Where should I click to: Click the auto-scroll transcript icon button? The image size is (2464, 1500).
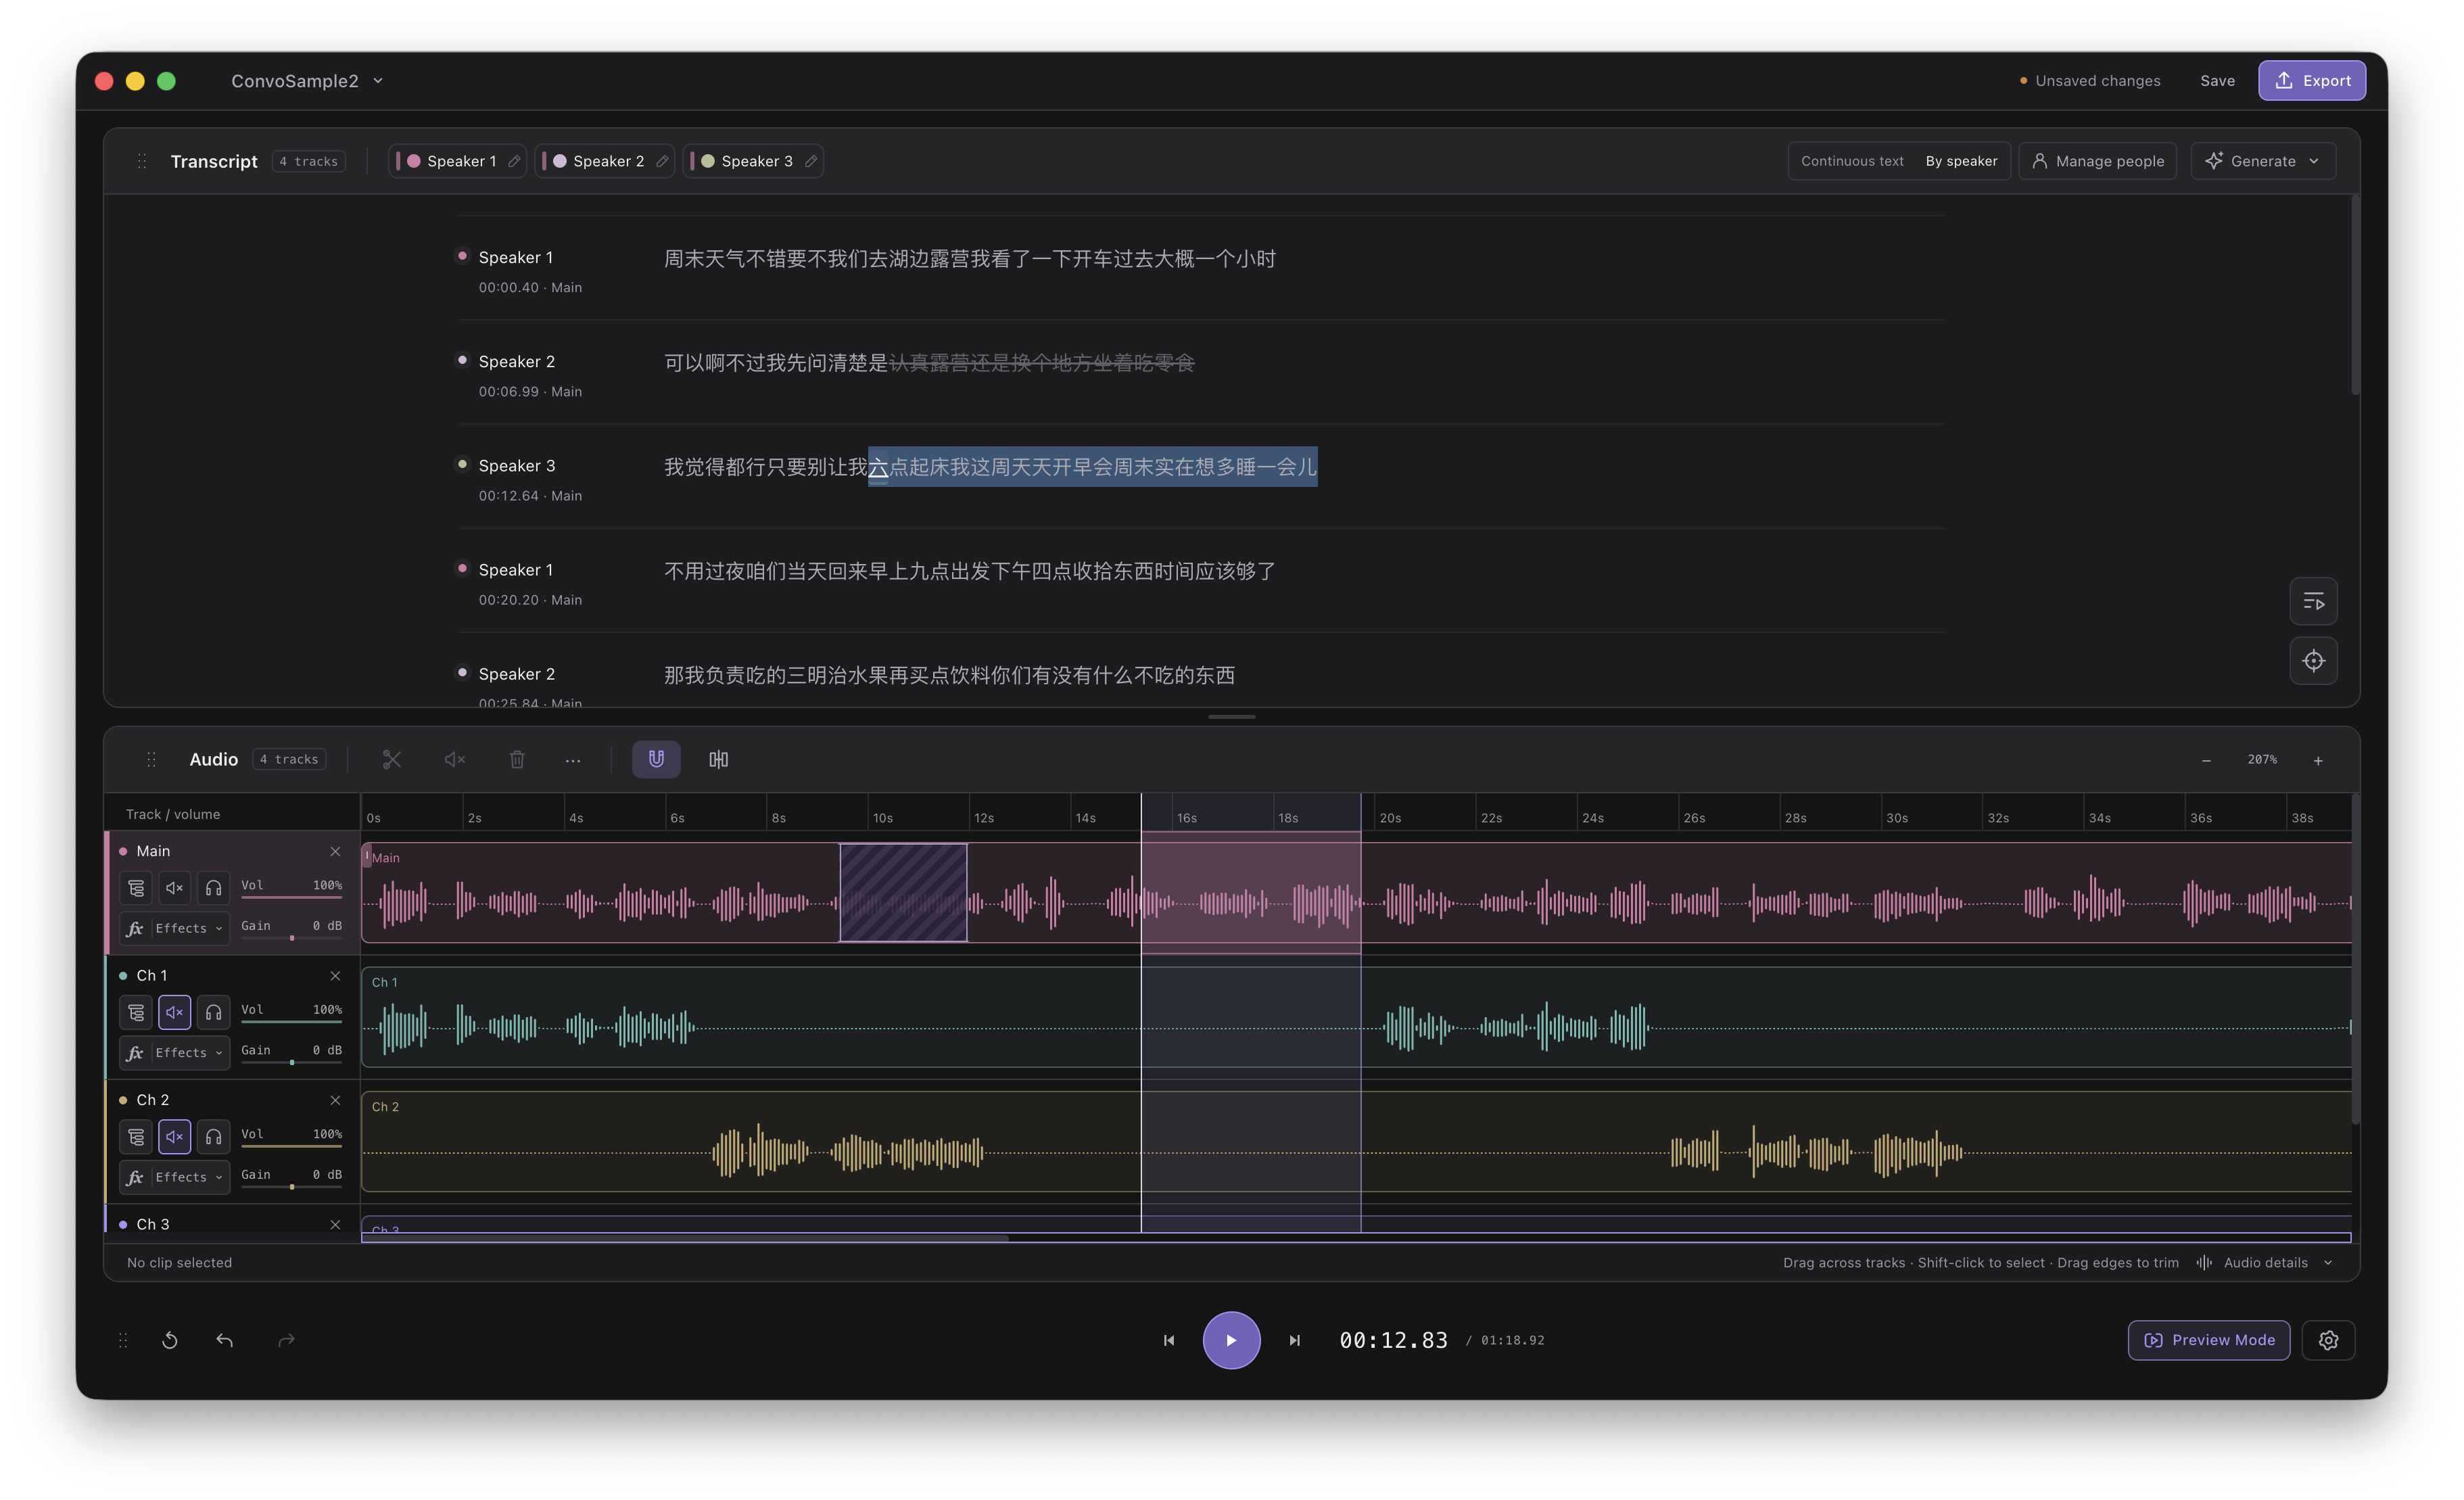[2314, 601]
